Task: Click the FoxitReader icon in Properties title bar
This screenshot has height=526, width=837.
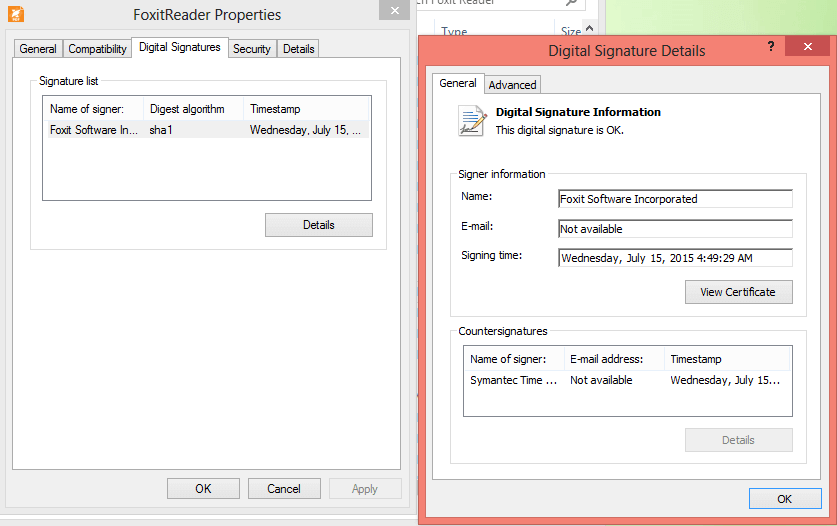Action: (x=17, y=15)
